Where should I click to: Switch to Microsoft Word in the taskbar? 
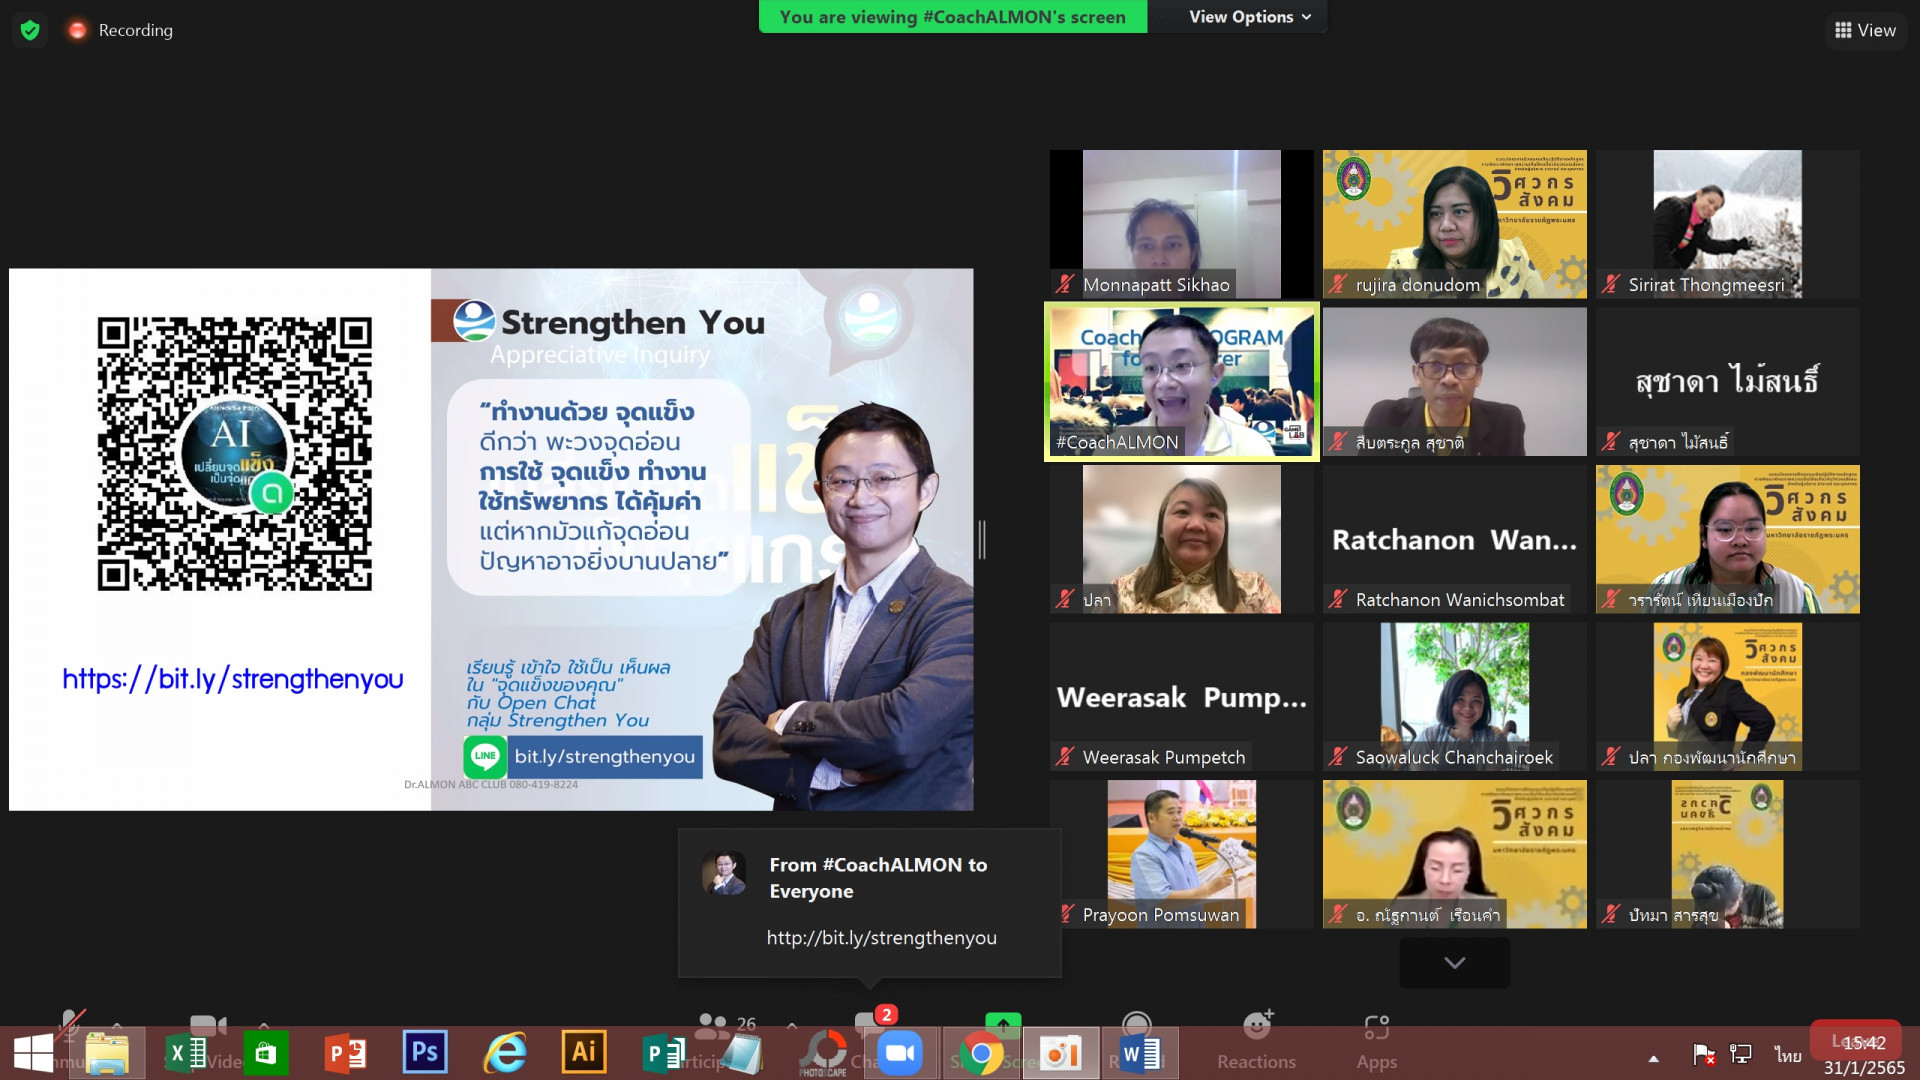[1139, 1053]
